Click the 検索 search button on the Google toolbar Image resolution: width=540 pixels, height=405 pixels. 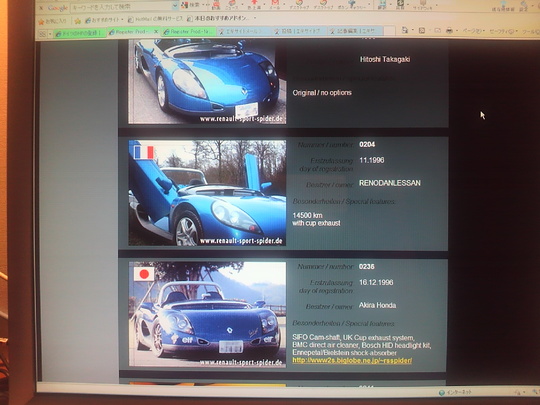(x=190, y=5)
